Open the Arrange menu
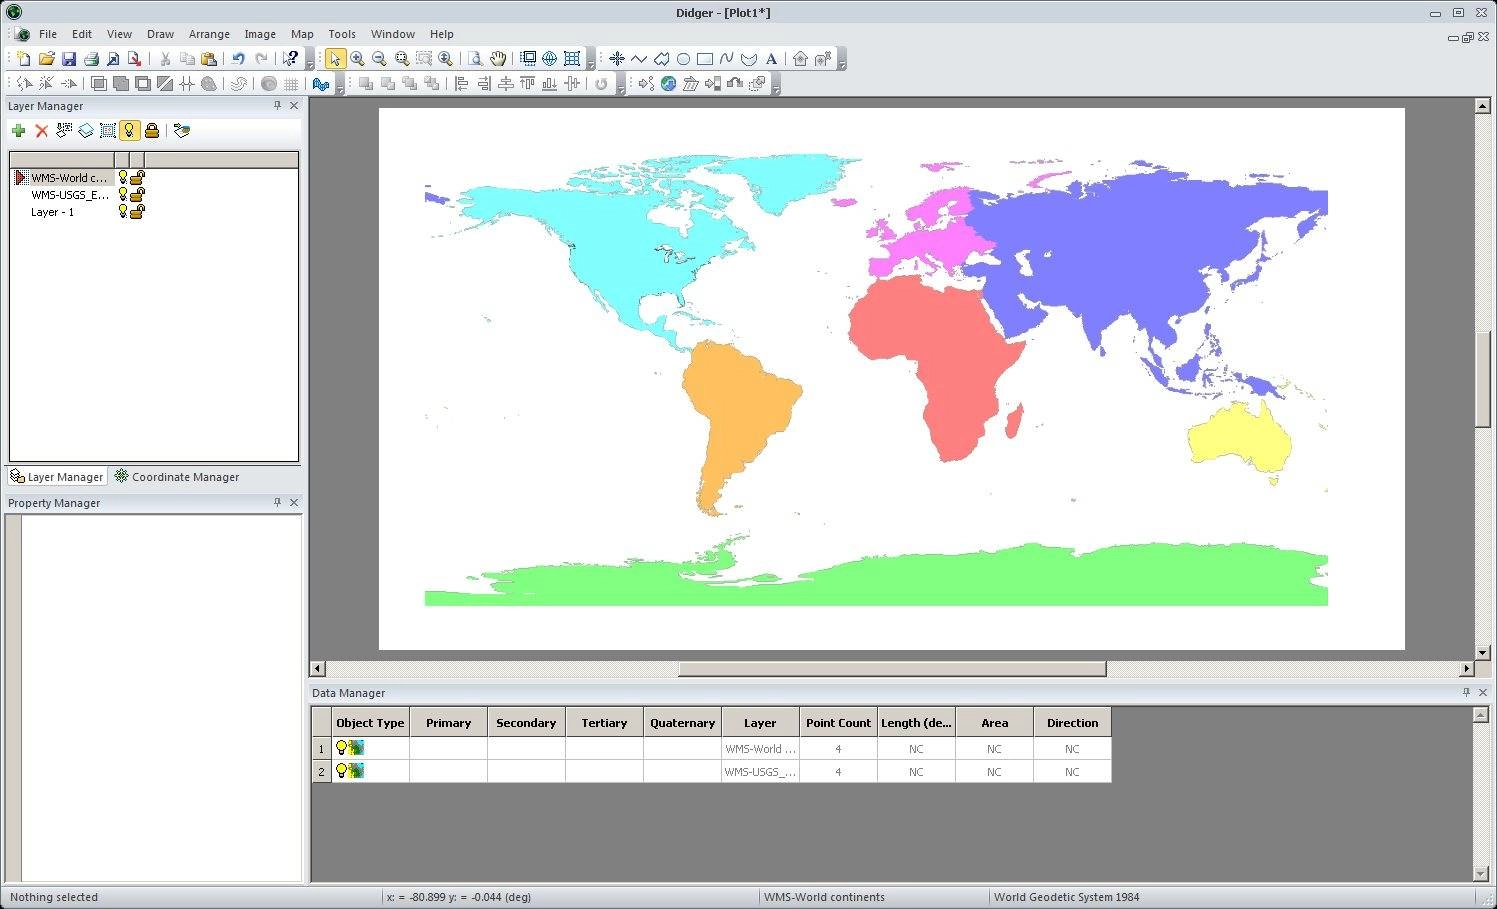 209,34
